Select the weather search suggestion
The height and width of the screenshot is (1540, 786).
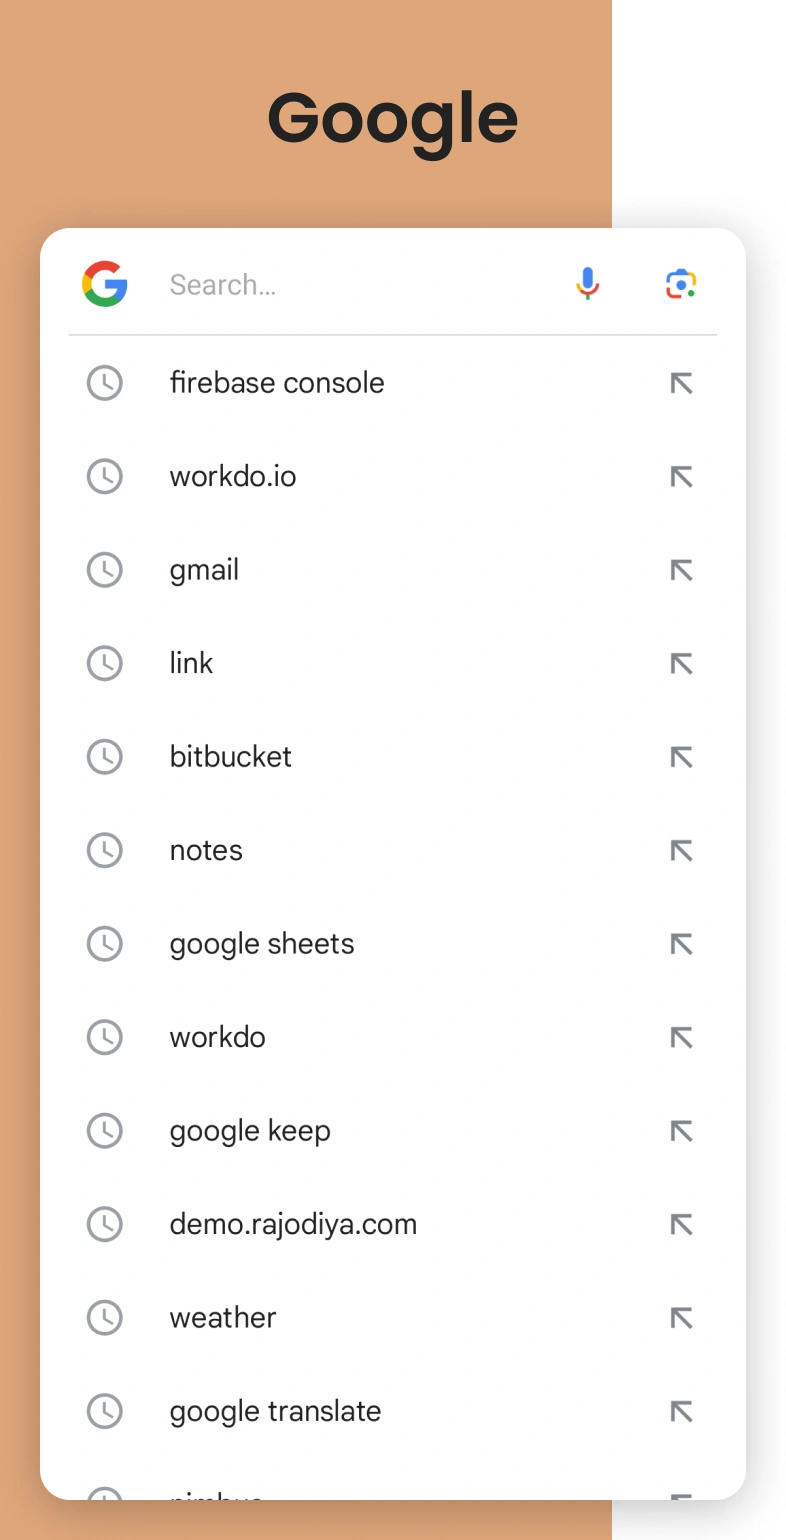tap(393, 1317)
